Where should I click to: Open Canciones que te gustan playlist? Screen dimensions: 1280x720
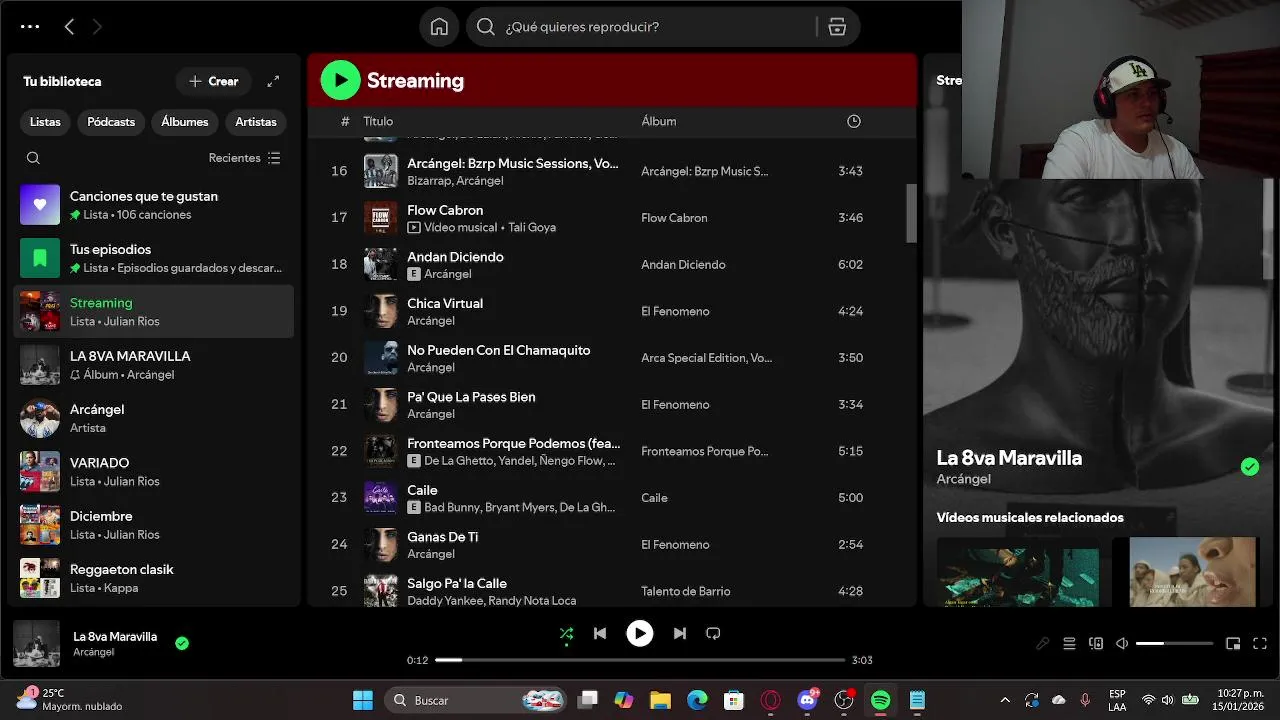pos(154,204)
